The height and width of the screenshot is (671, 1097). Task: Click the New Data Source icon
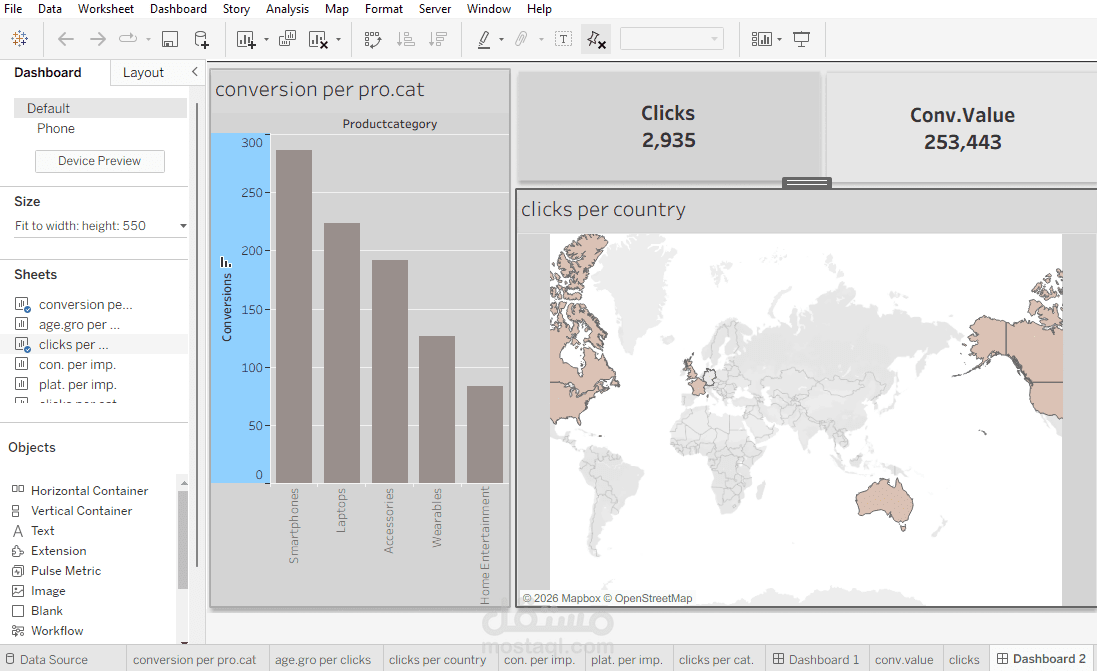coord(200,39)
